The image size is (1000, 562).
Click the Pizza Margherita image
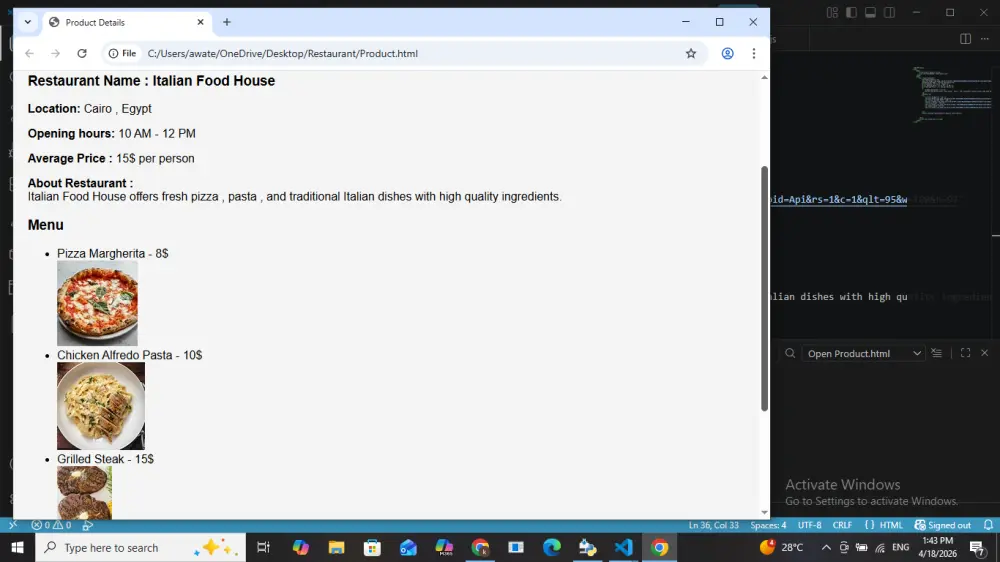click(97, 304)
